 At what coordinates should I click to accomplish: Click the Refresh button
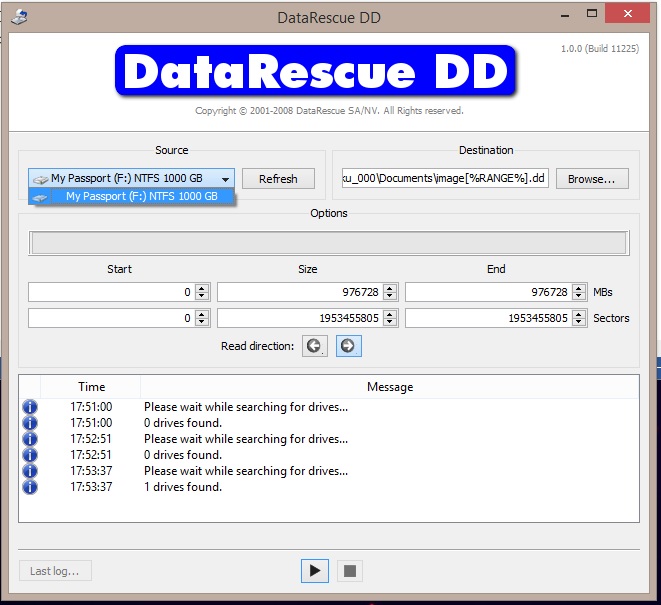click(278, 179)
